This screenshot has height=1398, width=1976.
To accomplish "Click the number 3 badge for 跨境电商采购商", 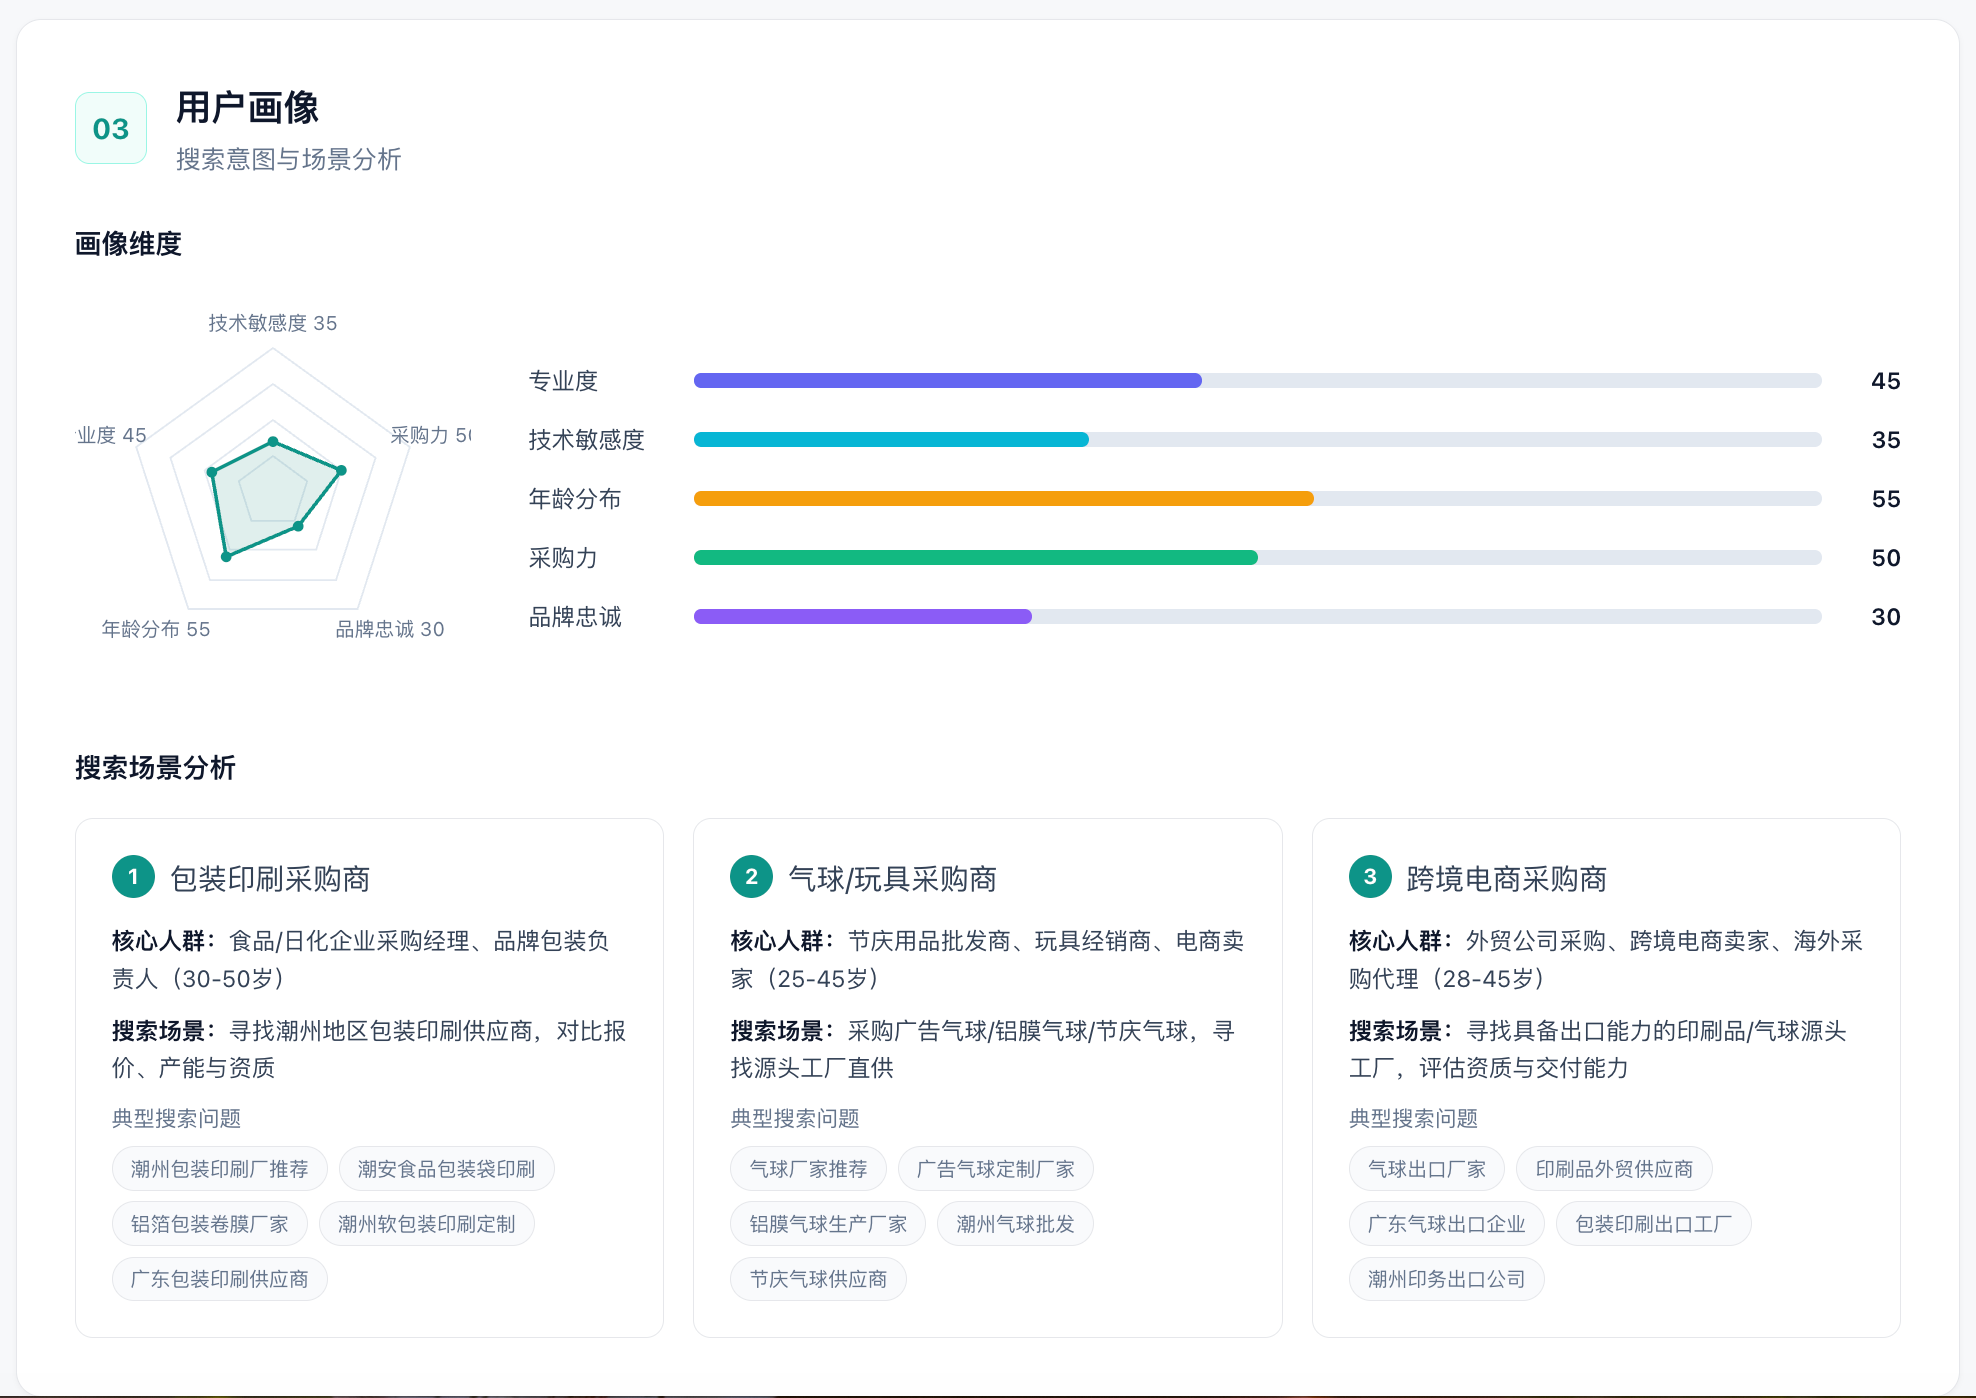I will [1370, 877].
